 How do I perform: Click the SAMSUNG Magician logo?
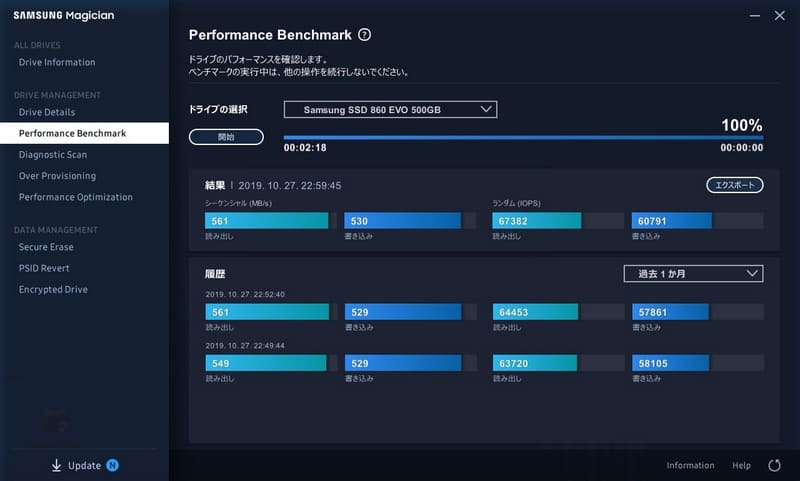[64, 15]
